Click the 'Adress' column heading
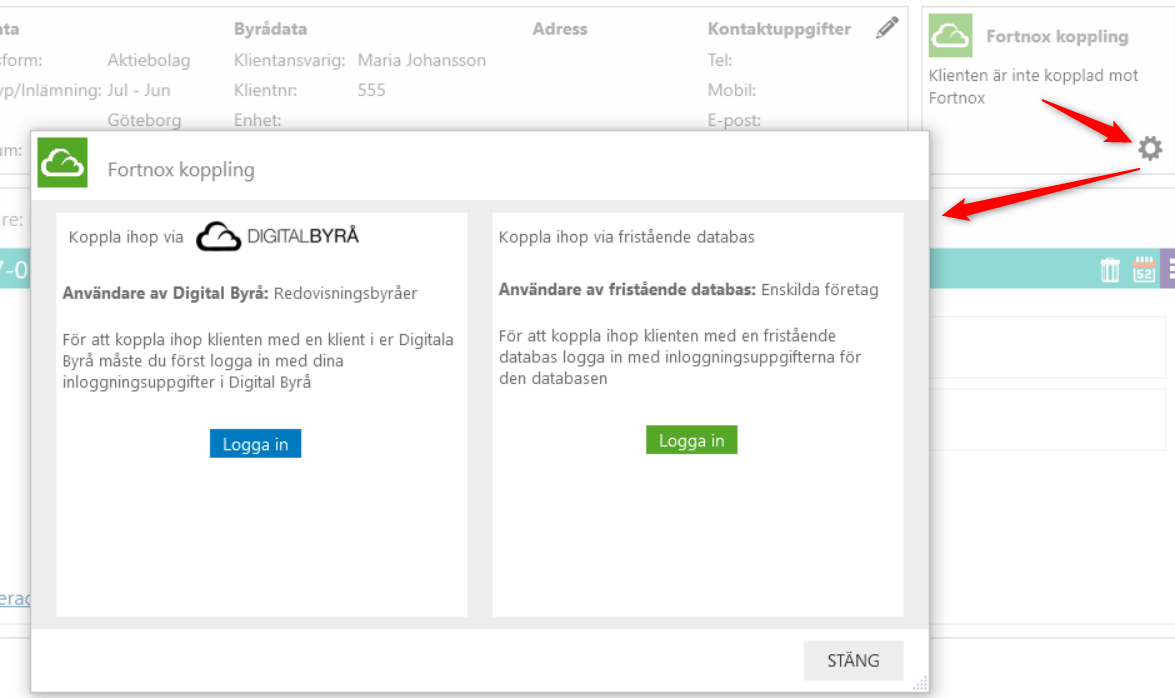 click(x=560, y=29)
